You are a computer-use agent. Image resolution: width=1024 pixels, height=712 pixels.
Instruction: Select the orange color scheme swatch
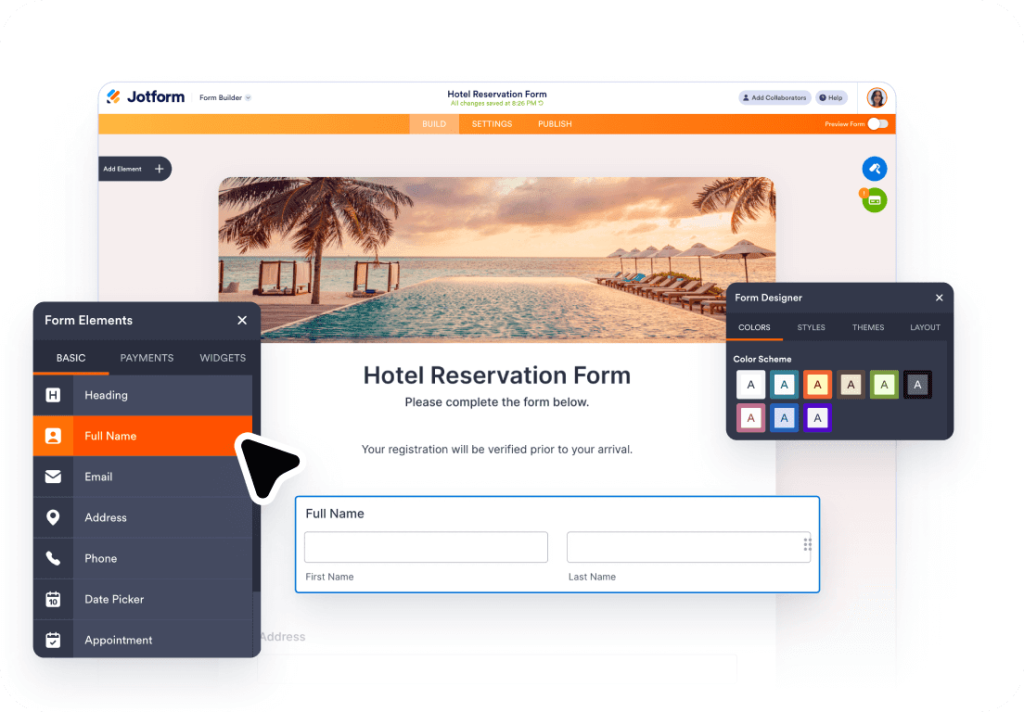tap(817, 385)
